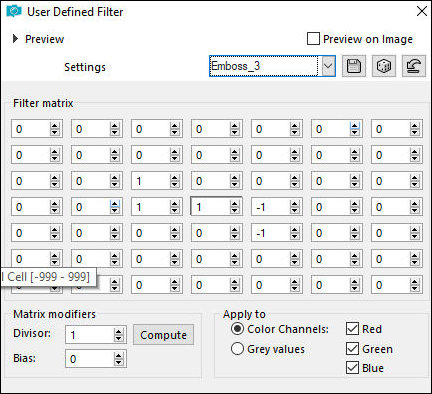Toggle the Blue channel checkbox

pos(352,368)
